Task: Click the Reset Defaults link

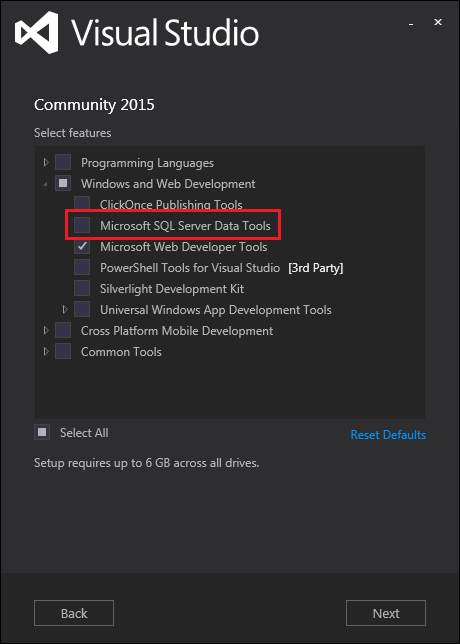Action: (x=388, y=435)
